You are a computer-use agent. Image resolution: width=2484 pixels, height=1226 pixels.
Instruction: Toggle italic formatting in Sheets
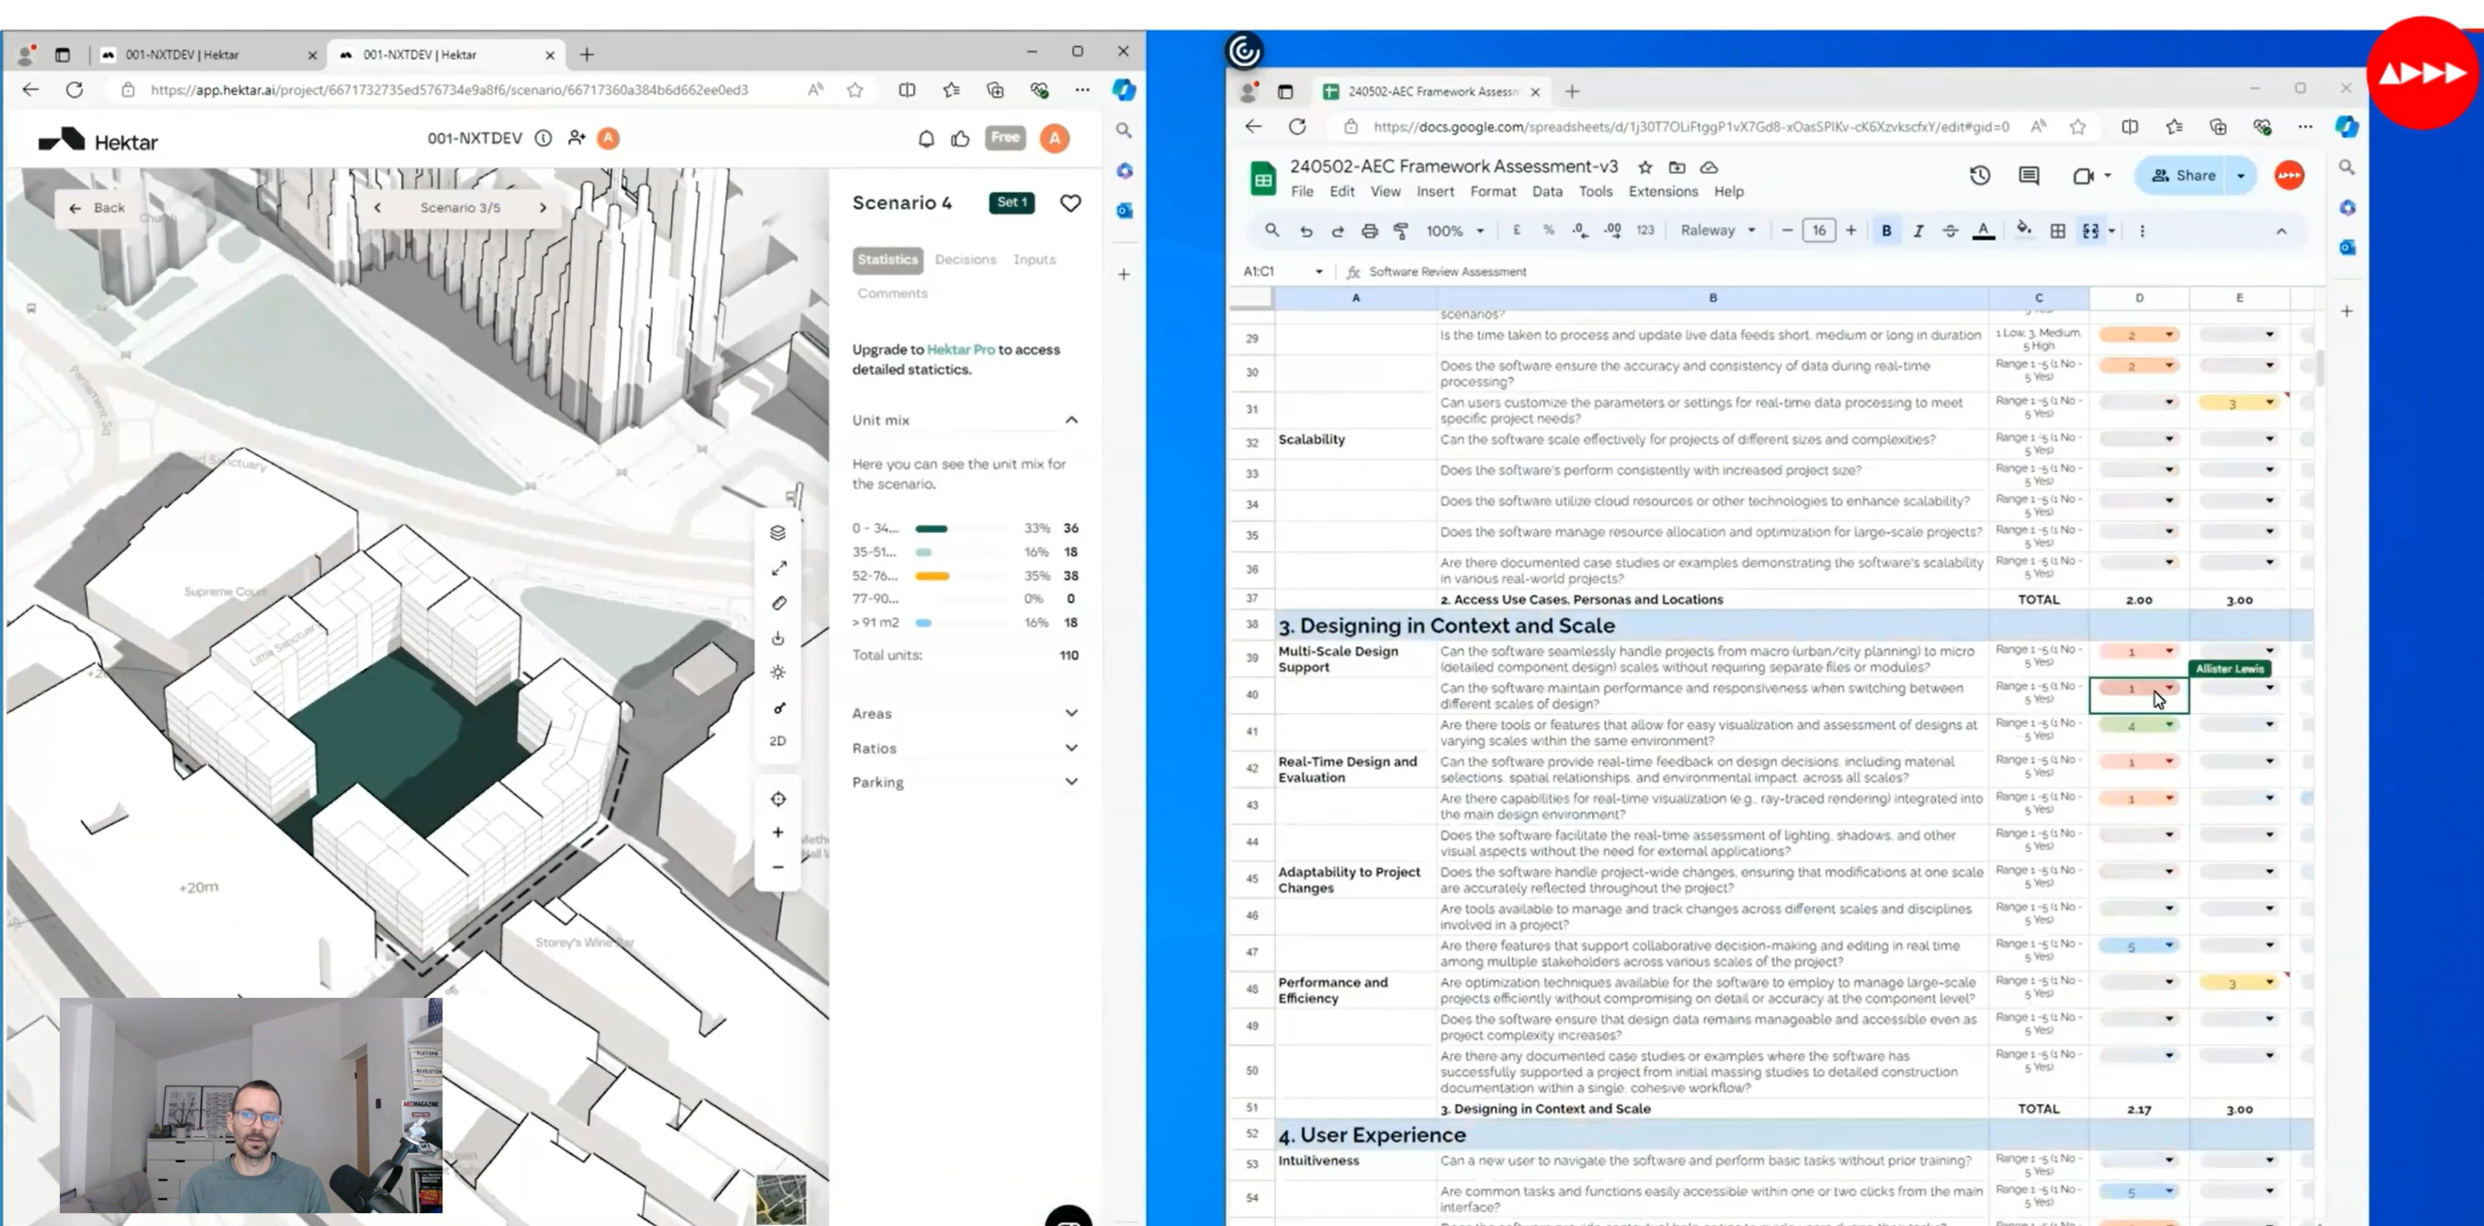tap(1917, 231)
